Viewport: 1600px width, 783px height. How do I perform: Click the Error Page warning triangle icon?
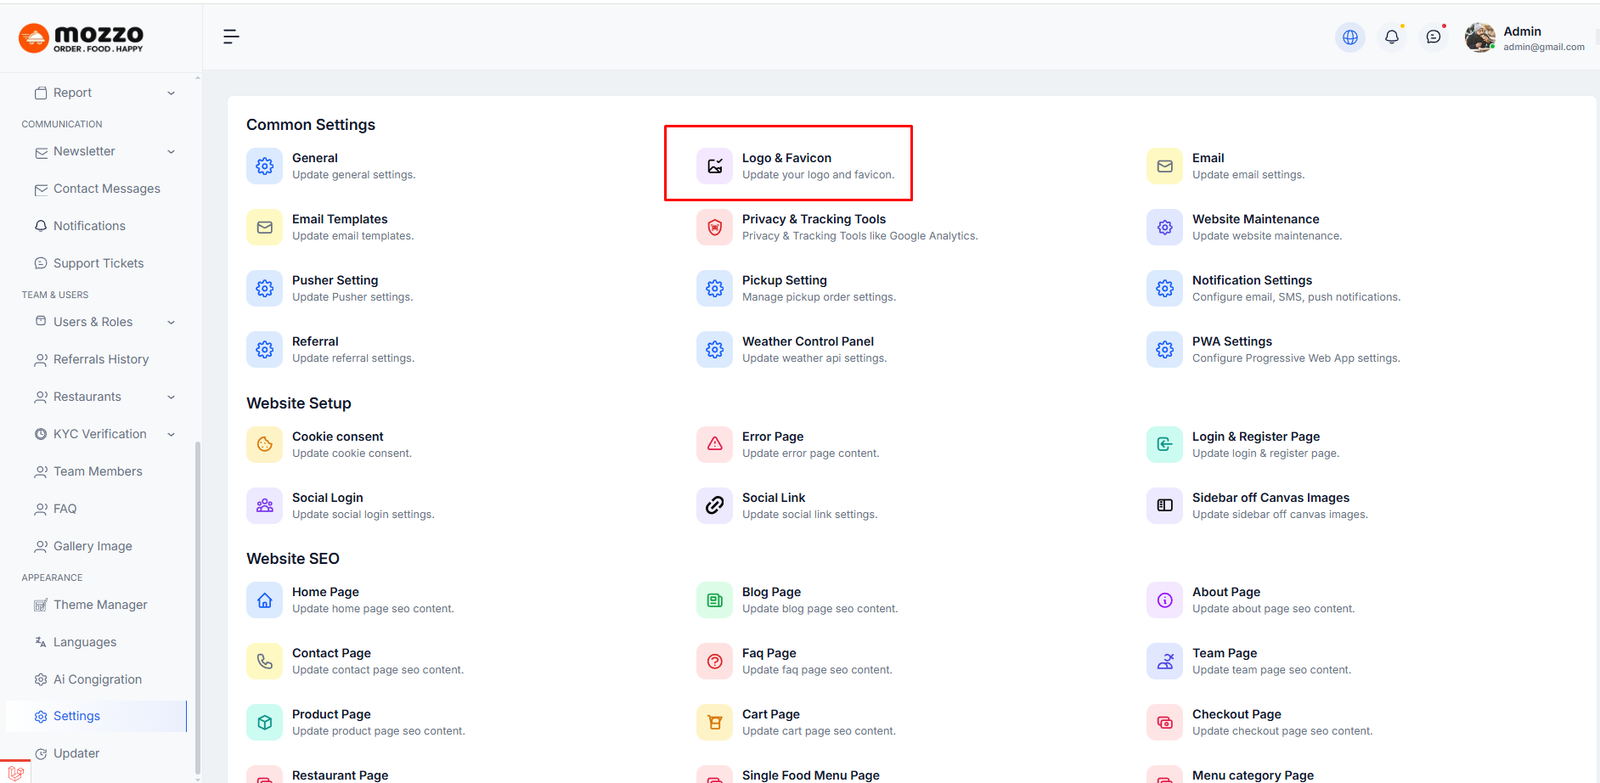[715, 444]
